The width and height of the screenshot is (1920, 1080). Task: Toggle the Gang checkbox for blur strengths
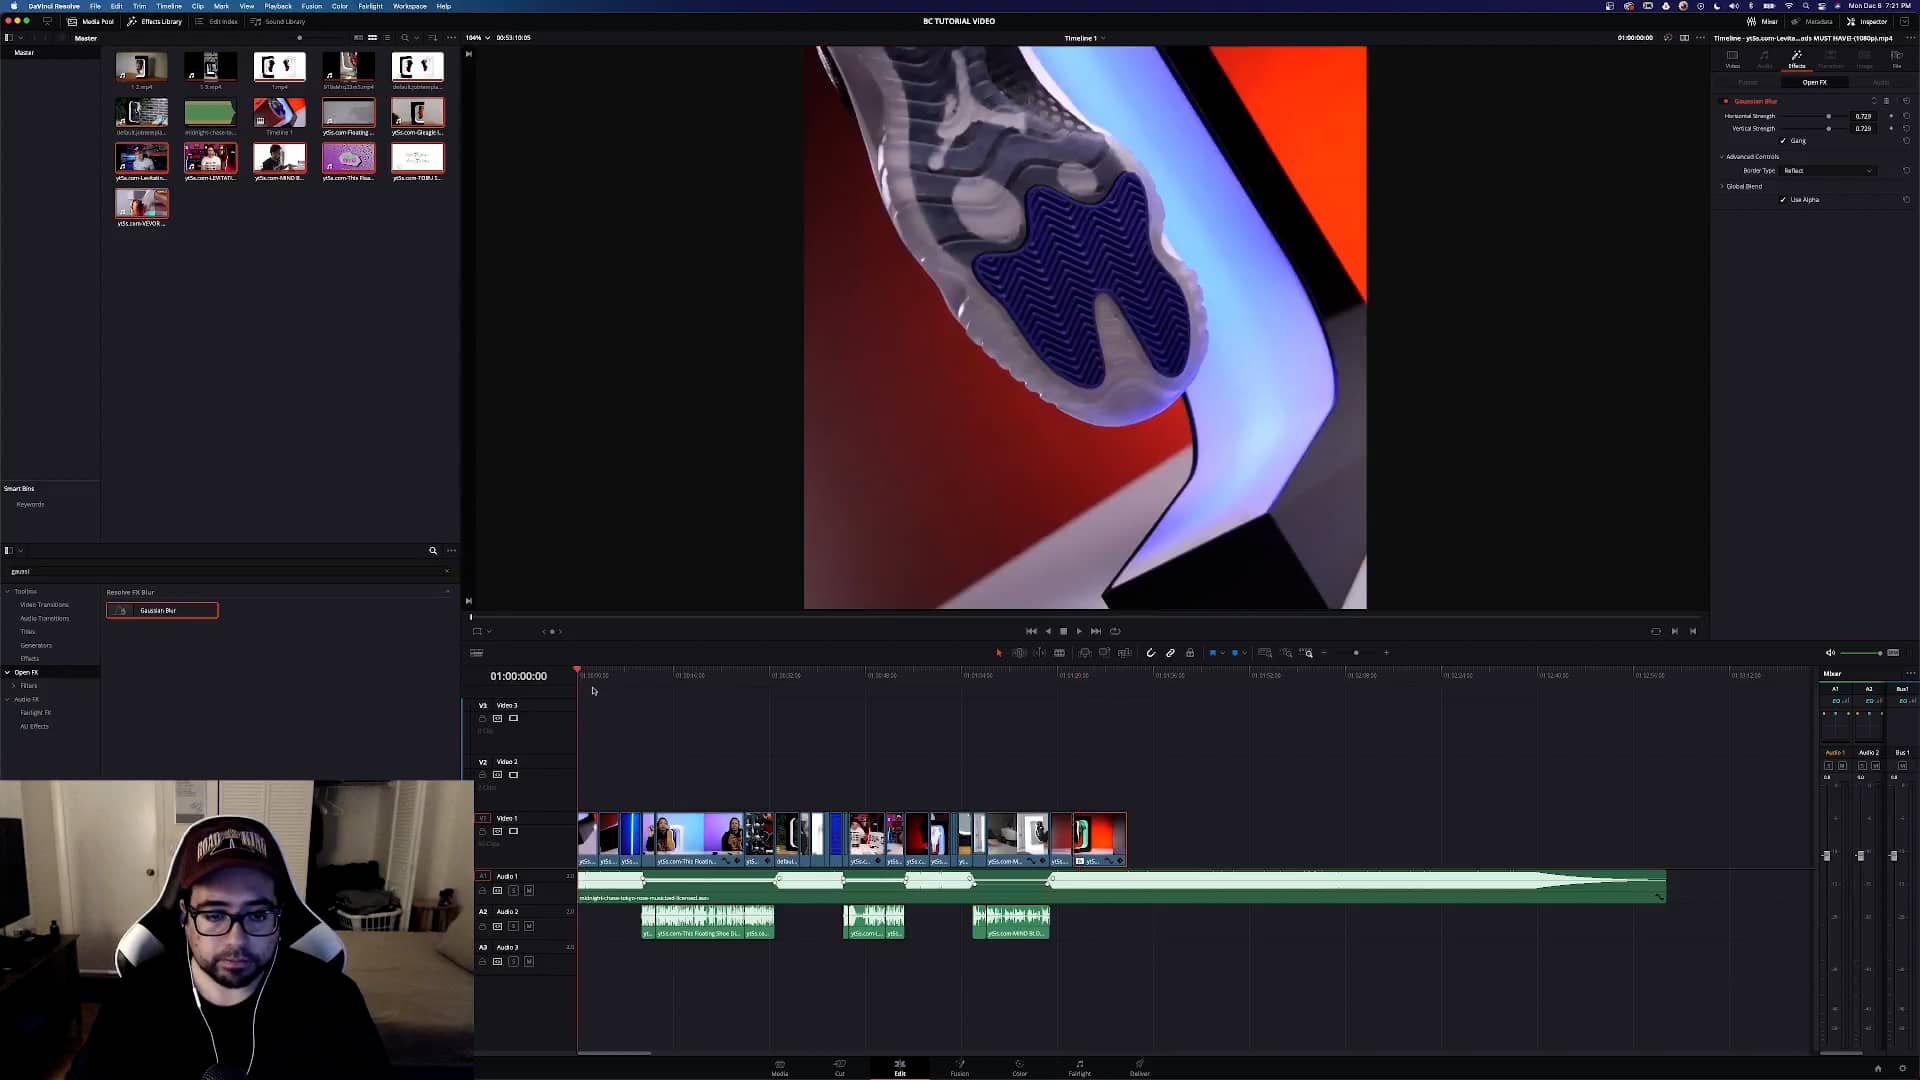[1785, 141]
